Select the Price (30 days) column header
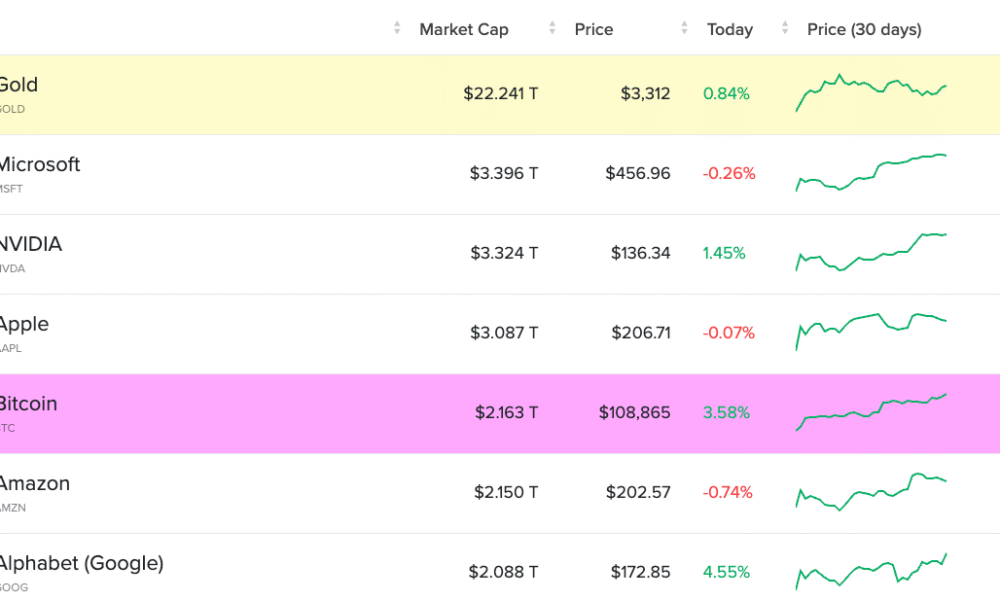Viewport: 1000px width, 600px height. pyautogui.click(x=864, y=29)
